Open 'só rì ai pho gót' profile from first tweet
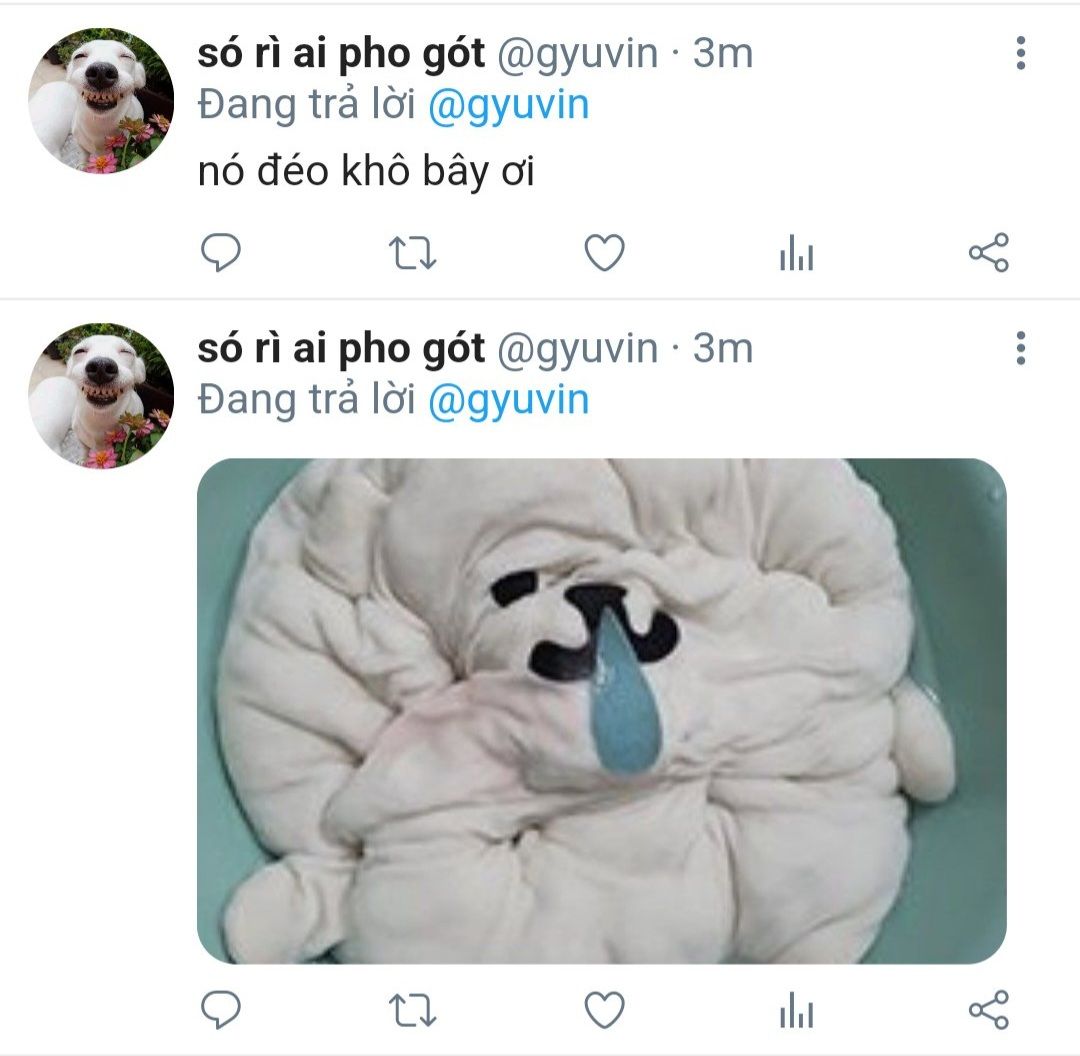This screenshot has height=1056, width=1080. (341, 53)
